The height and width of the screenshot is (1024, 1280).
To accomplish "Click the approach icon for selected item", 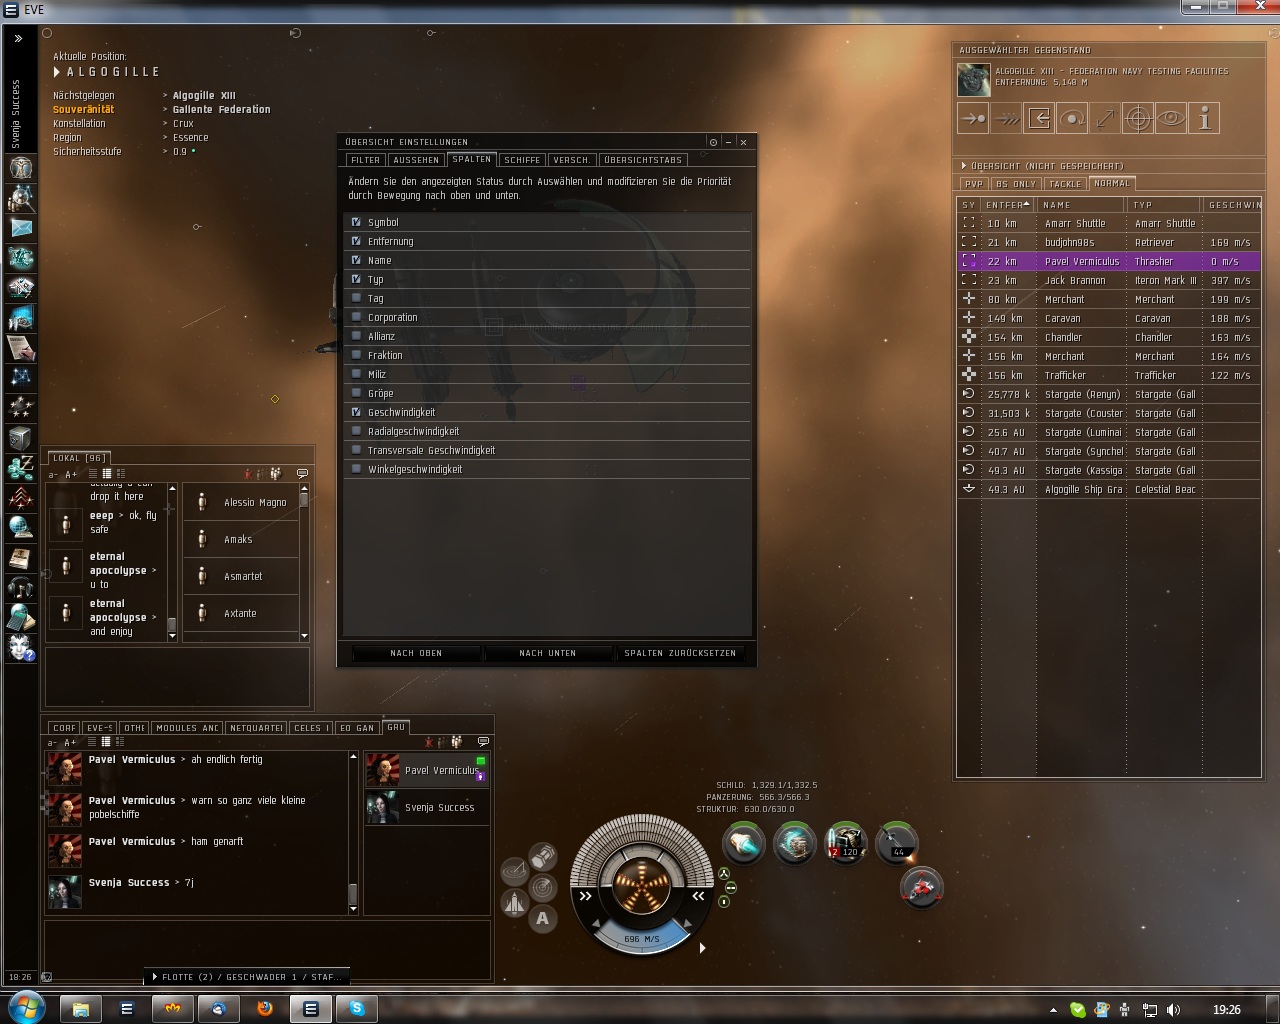I will 973,118.
